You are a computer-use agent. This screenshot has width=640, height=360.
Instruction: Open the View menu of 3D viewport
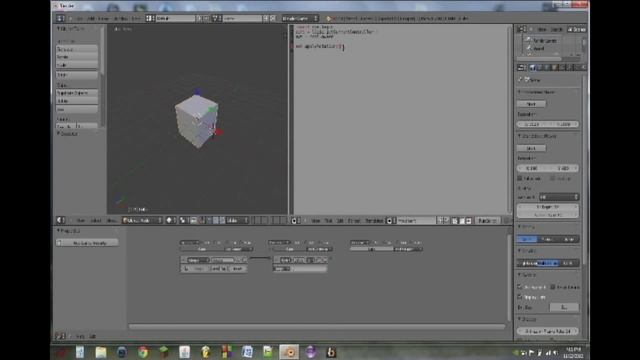tap(81, 221)
